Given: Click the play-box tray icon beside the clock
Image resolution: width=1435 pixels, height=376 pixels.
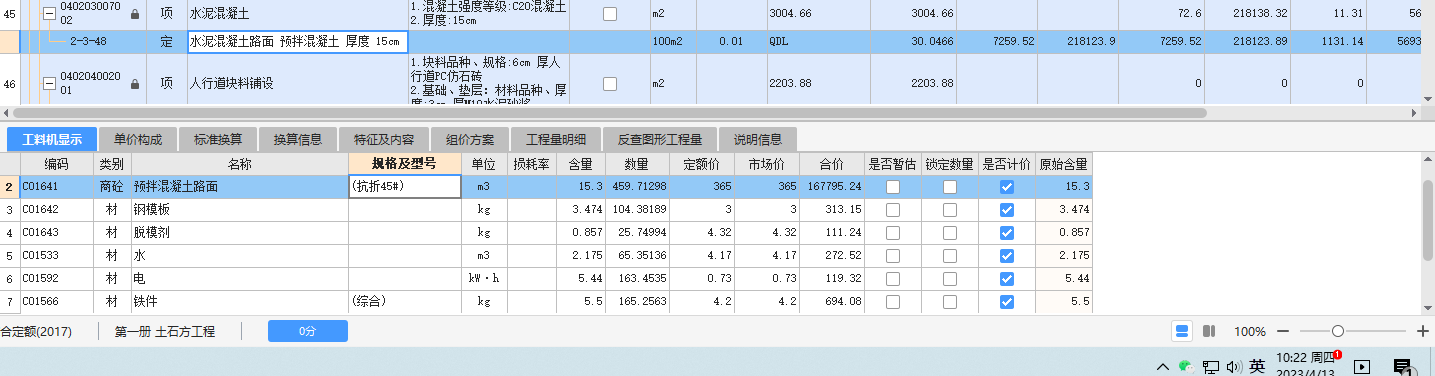Looking at the screenshot, I should (1361, 367).
